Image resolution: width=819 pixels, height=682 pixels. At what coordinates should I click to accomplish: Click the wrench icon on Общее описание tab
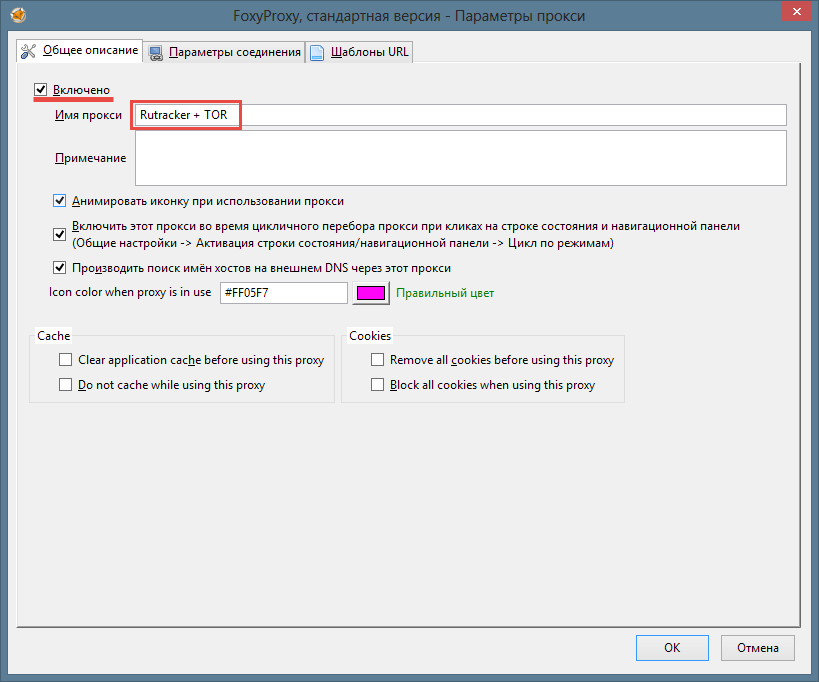pos(29,50)
